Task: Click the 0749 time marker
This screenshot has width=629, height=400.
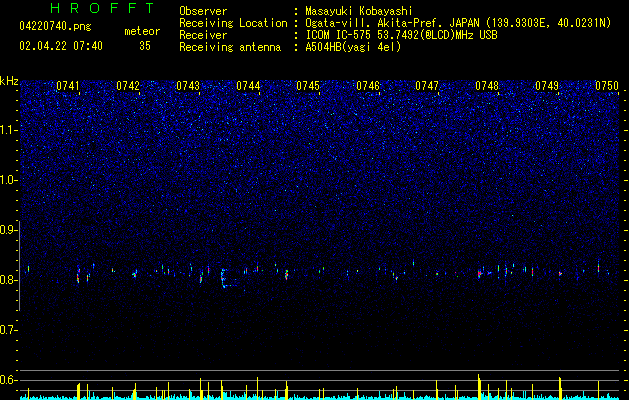Action: (547, 86)
